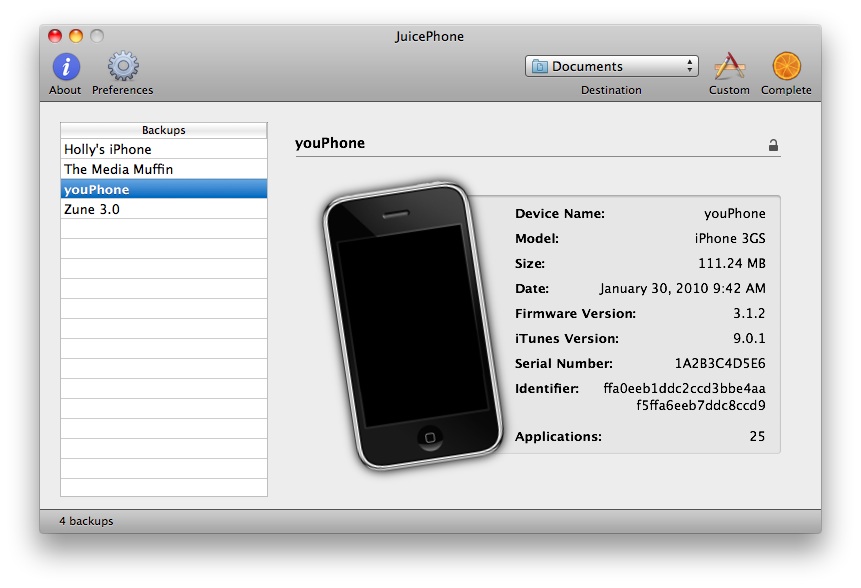
Task: Click the Firmware Version label
Action: (x=575, y=313)
